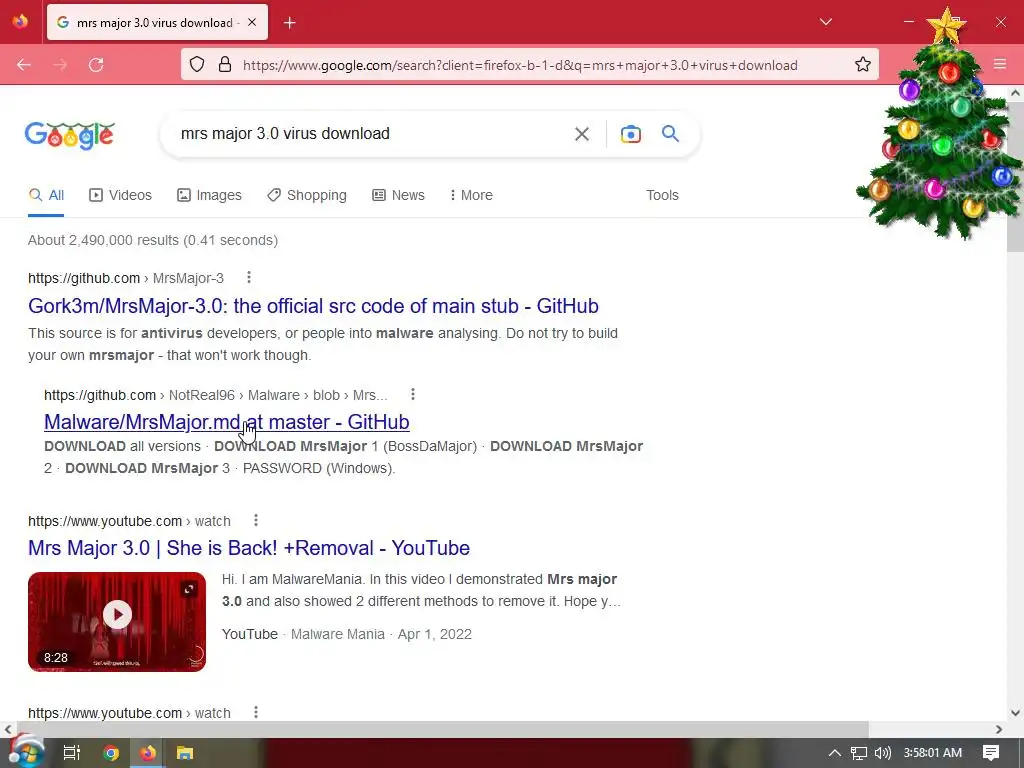Switch to Shopping search tab

pos(307,195)
